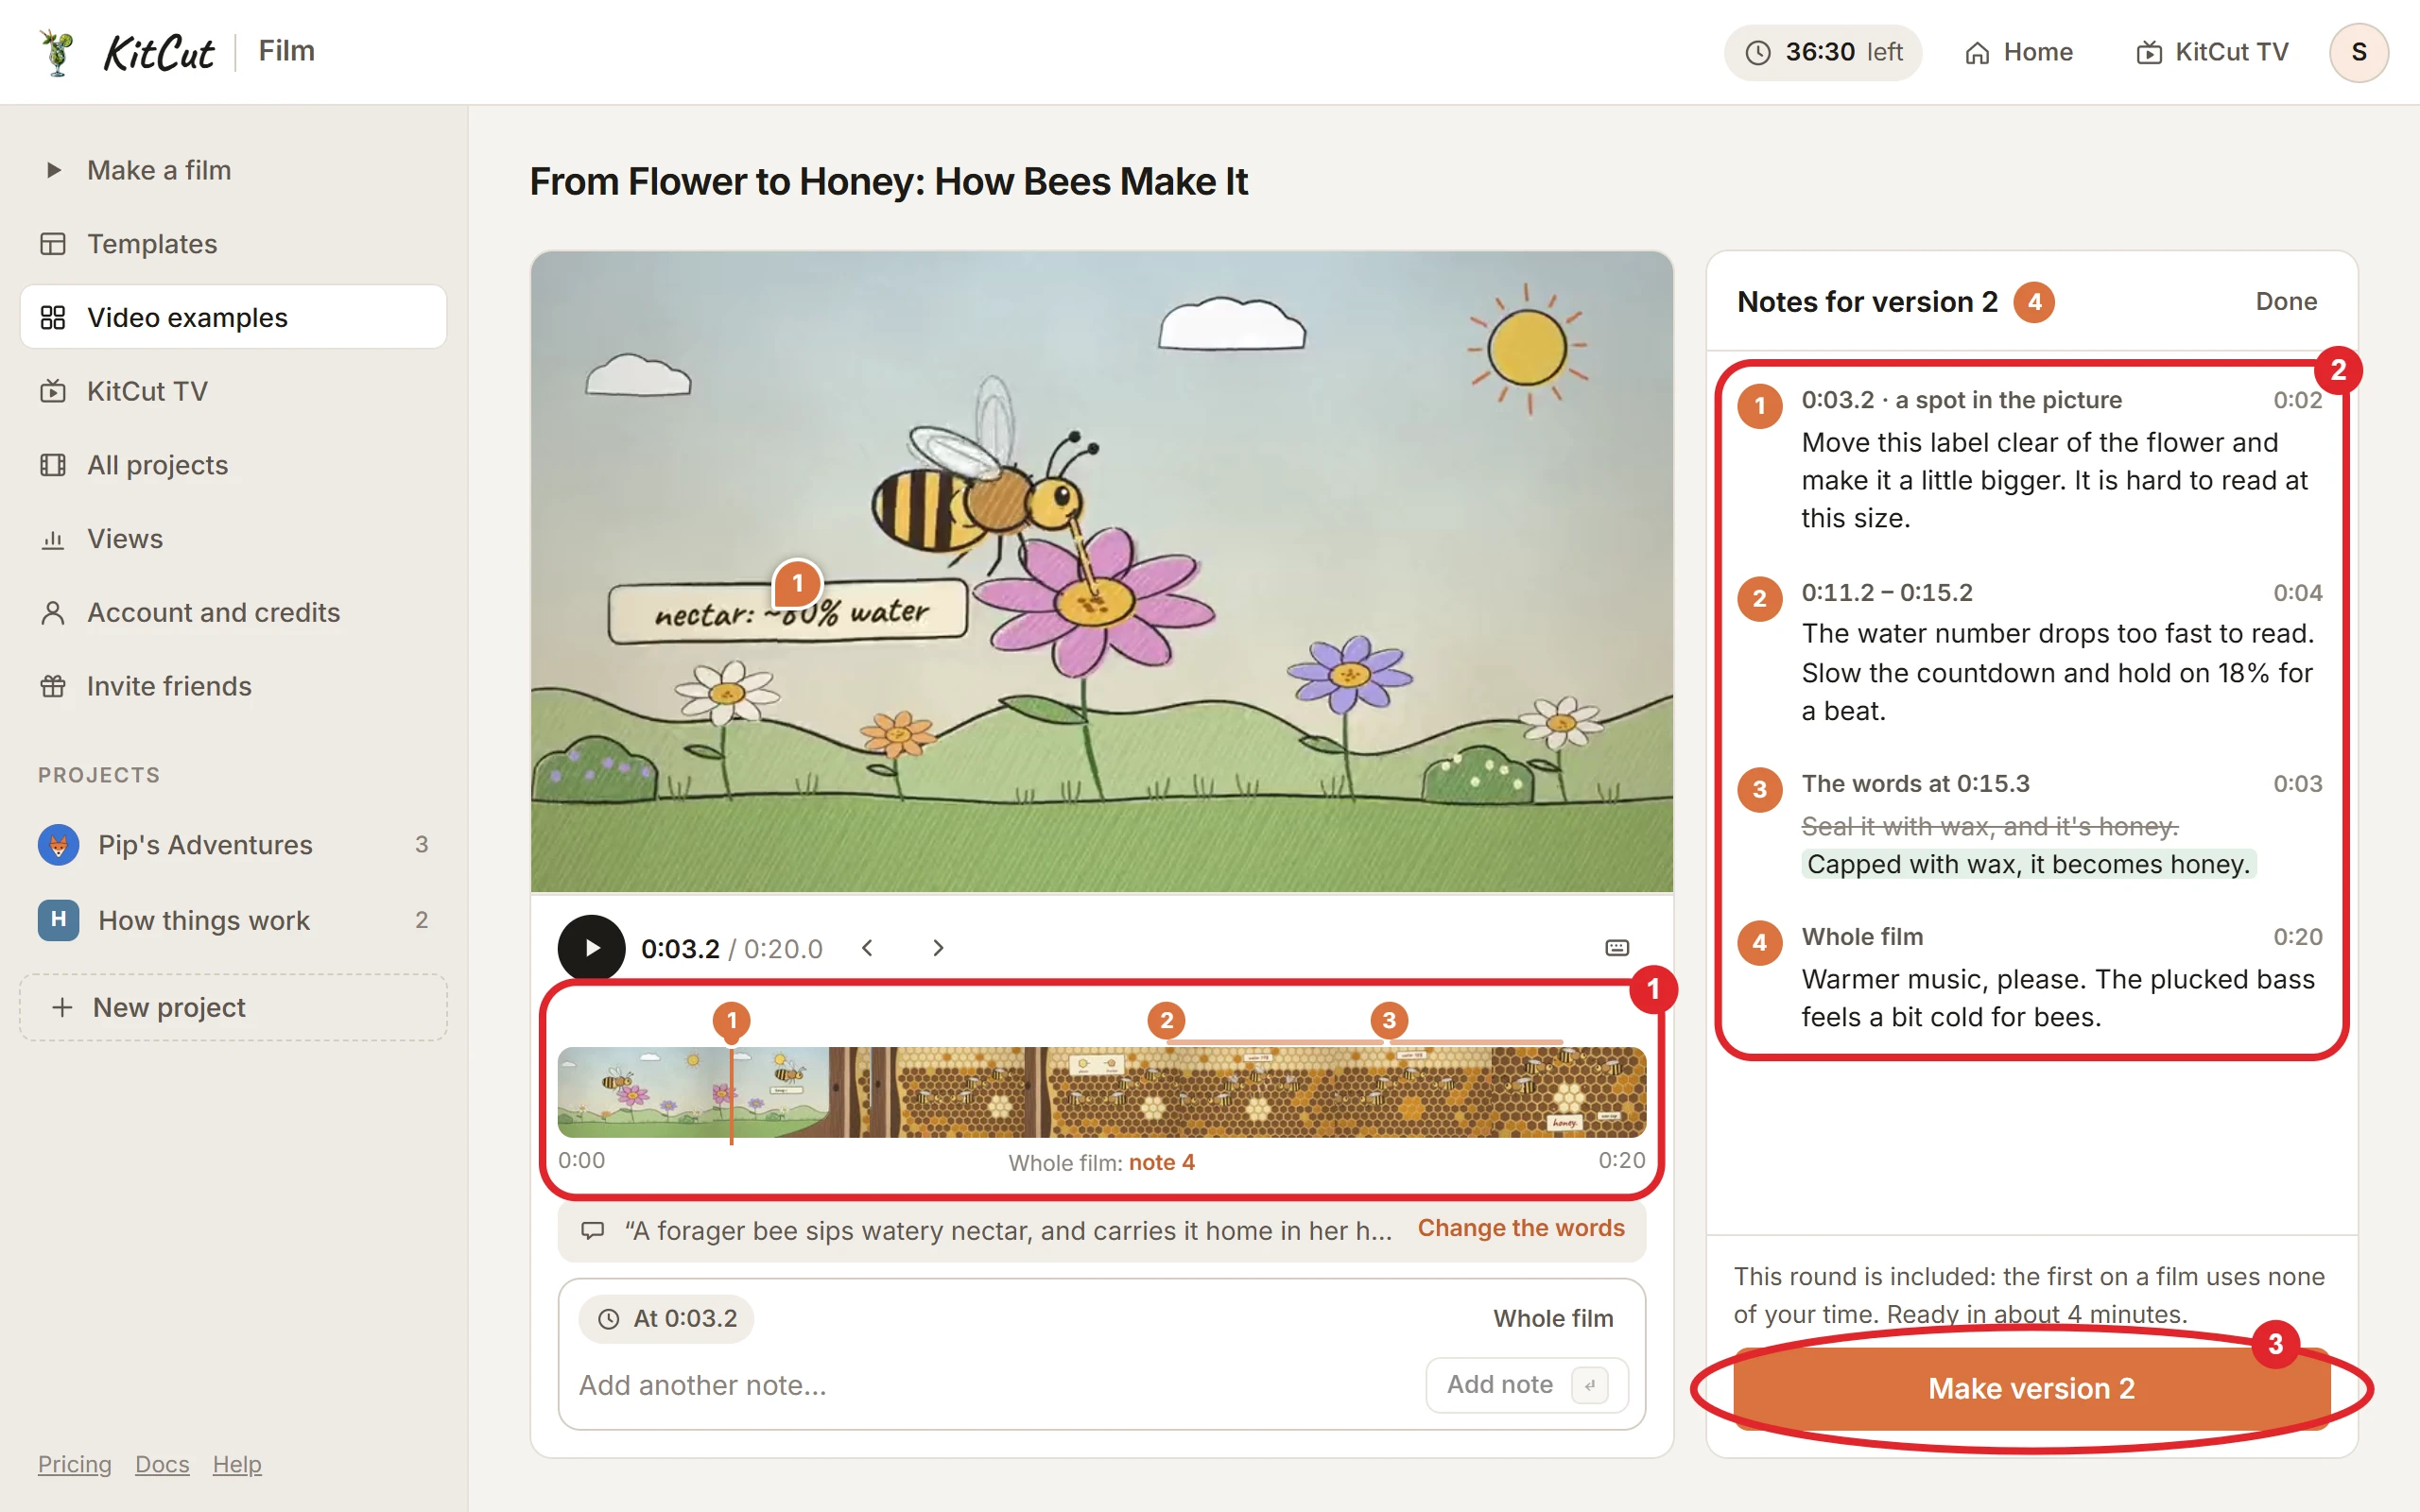Open Invite friends
This screenshot has height=1512, width=2420.
click(x=233, y=686)
